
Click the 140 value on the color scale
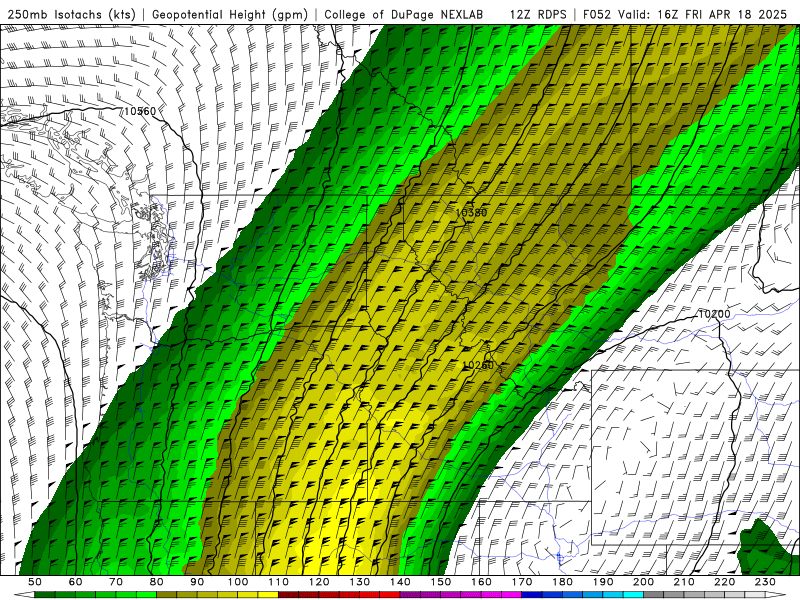400,582
